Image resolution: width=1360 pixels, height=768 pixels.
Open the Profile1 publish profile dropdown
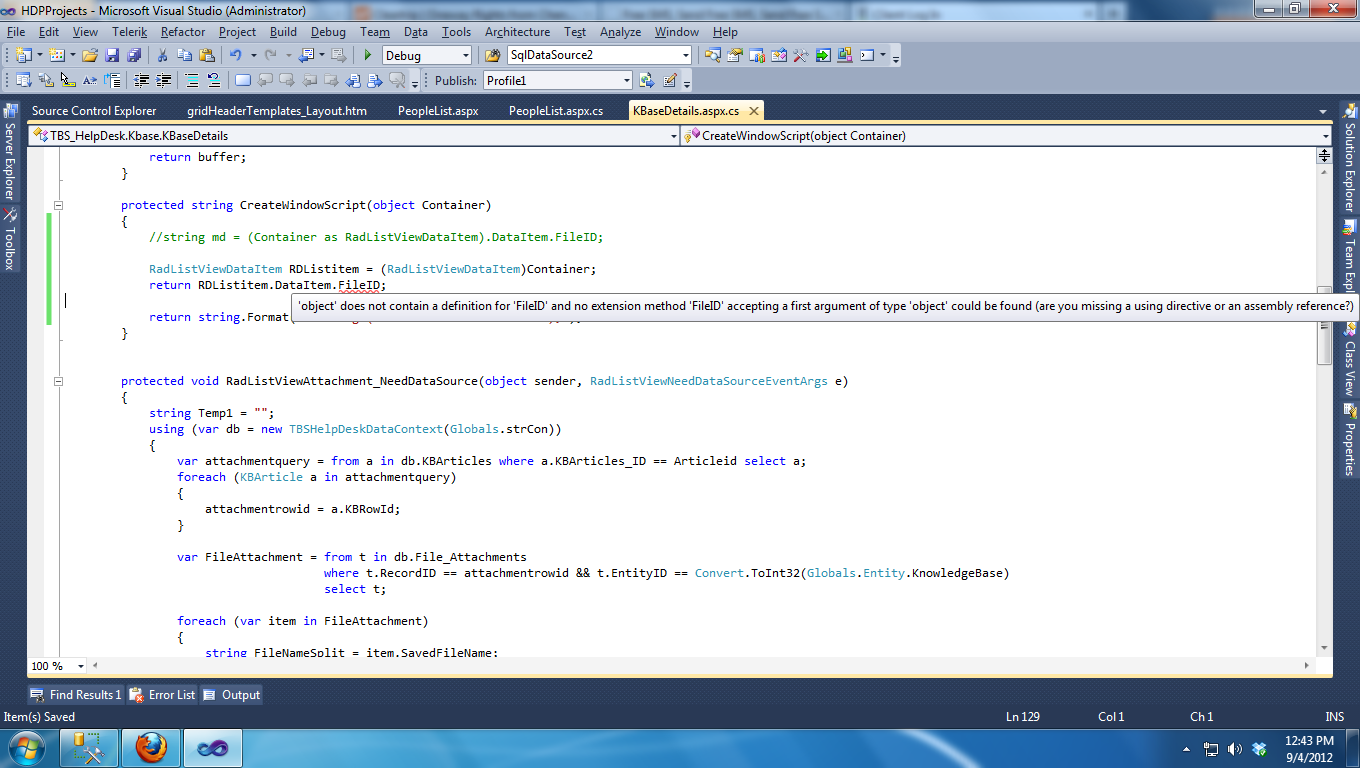pyautogui.click(x=626, y=81)
